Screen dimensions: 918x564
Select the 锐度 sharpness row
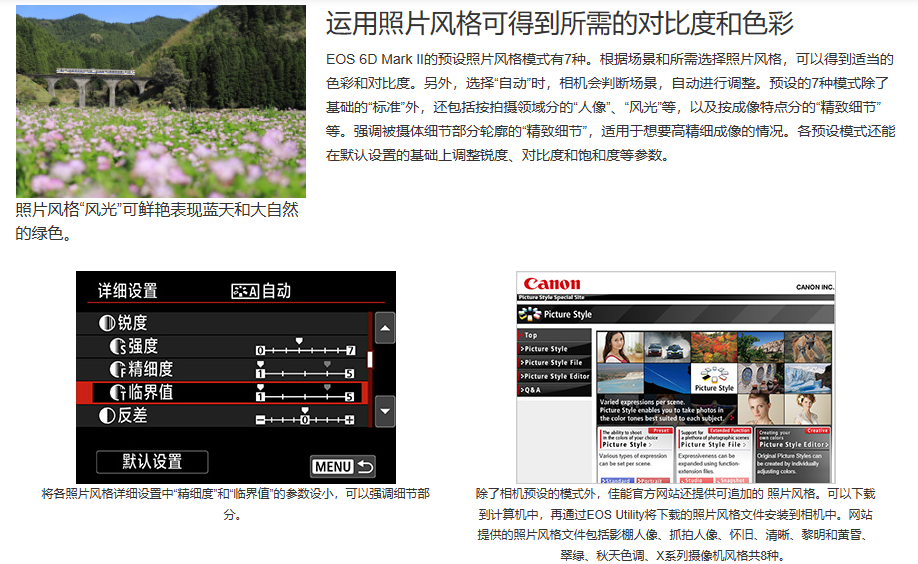click(223, 323)
